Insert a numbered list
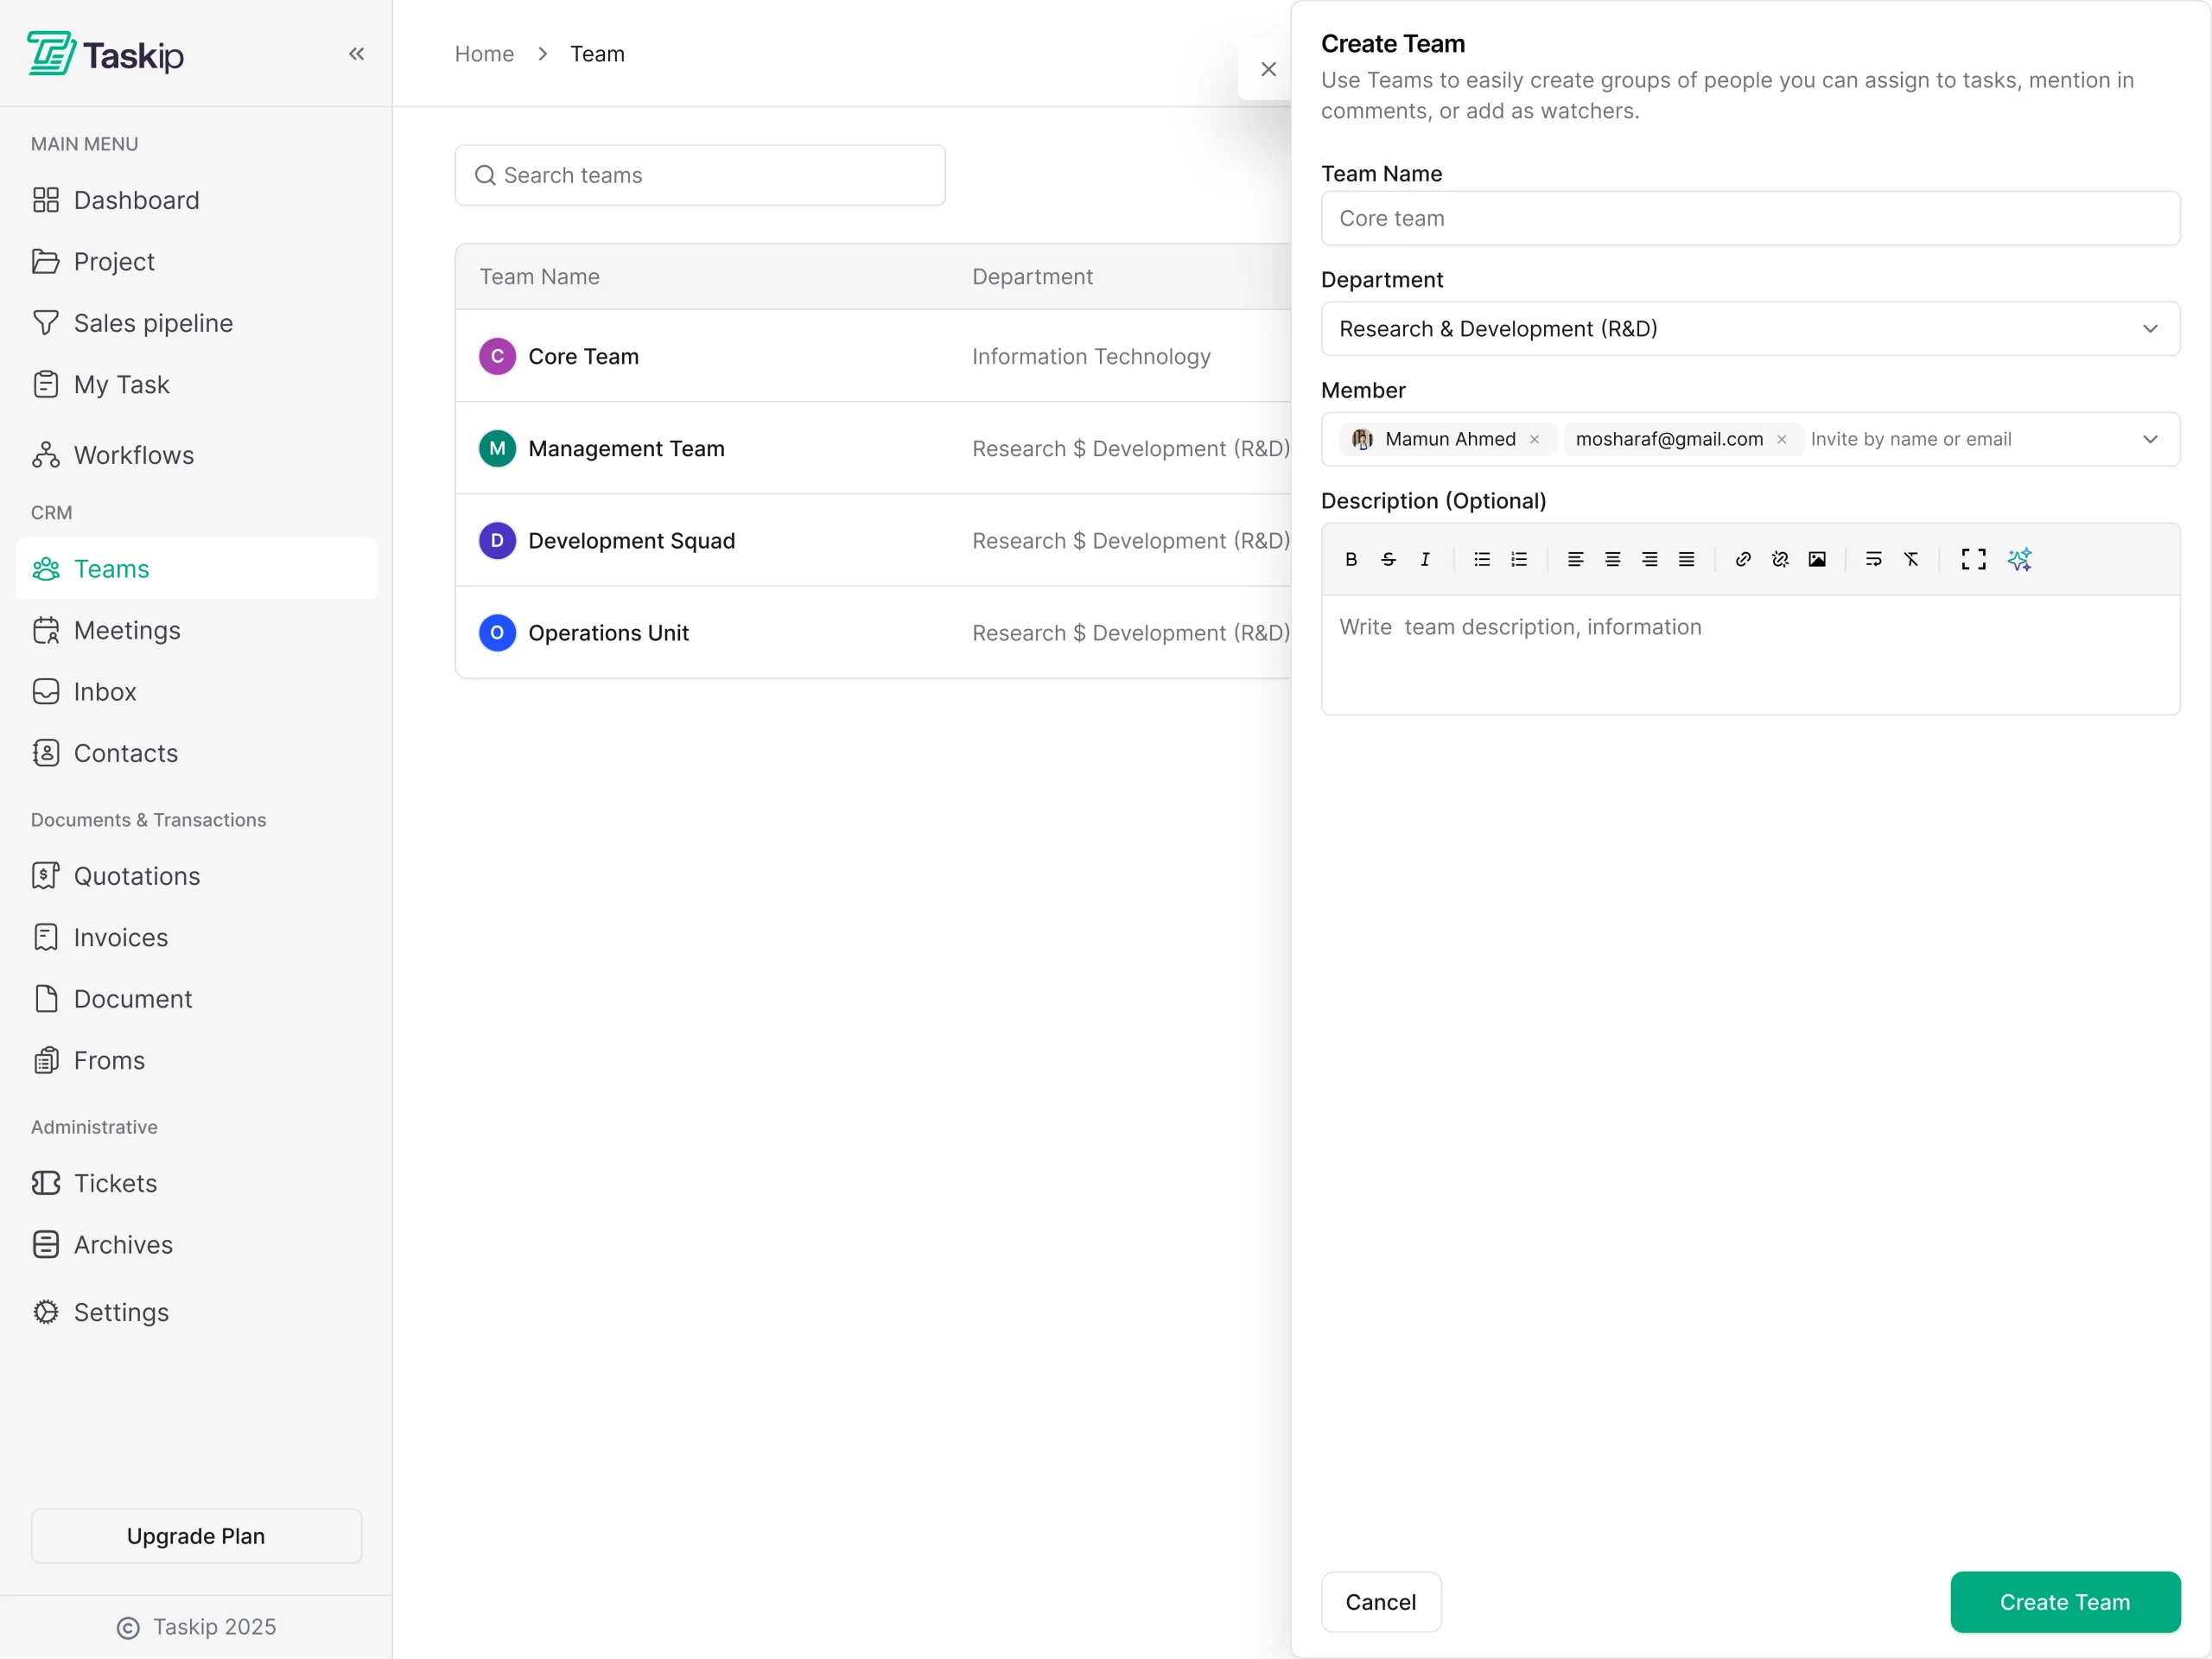The height and width of the screenshot is (1659, 2212). point(1519,559)
